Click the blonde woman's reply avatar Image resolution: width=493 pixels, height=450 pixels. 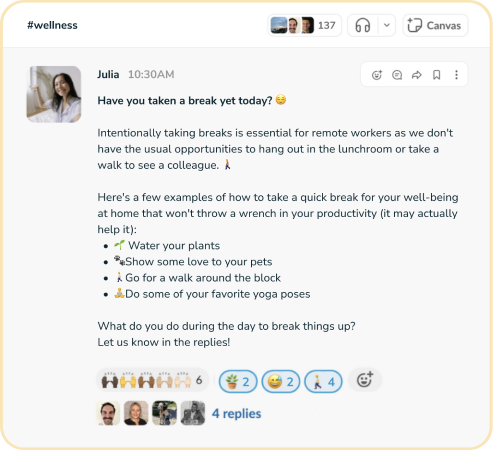pyautogui.click(x=136, y=413)
